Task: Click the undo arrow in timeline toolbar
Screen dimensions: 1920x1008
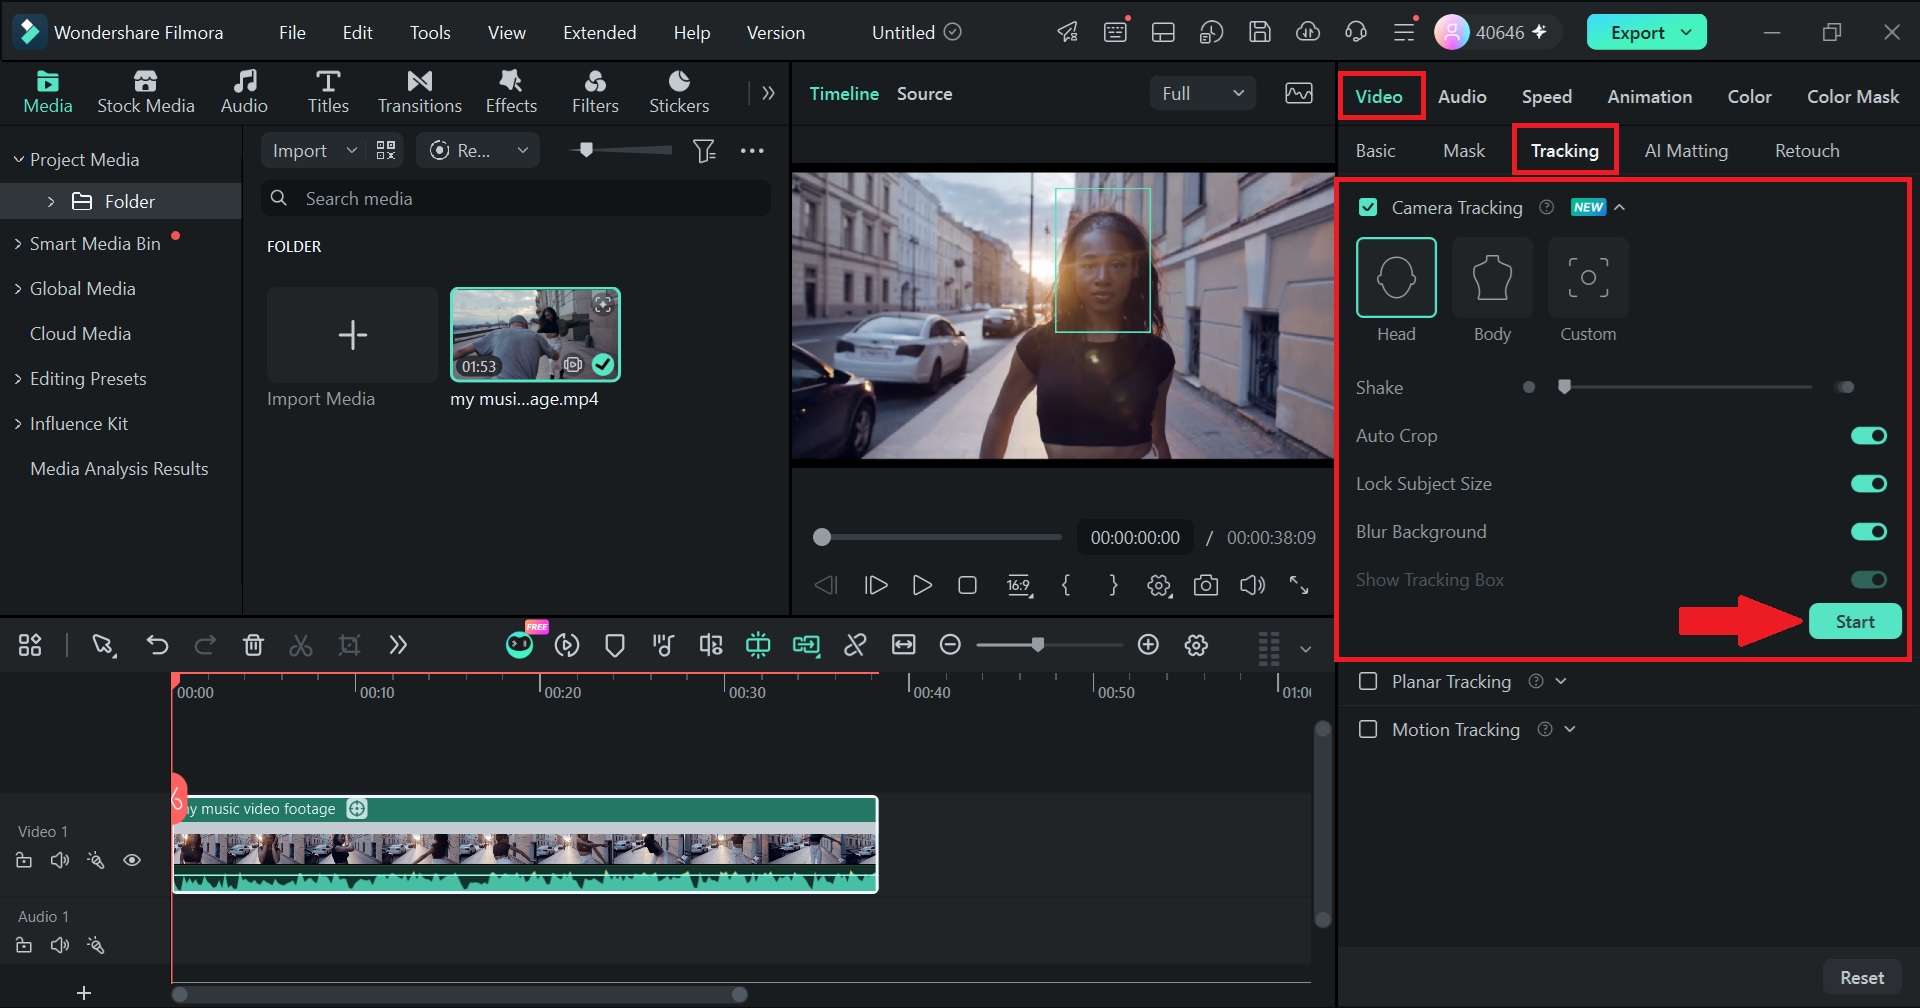Action: click(157, 645)
